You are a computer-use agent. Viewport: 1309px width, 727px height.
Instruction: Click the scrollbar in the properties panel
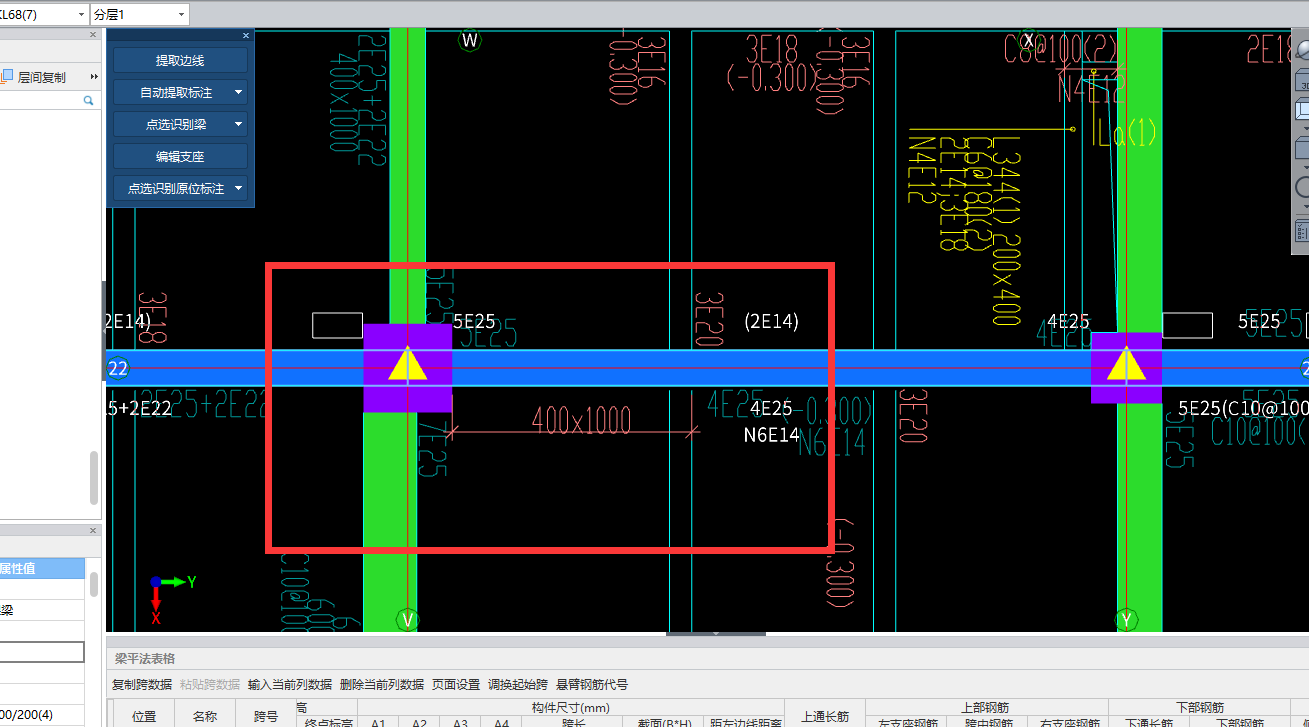click(x=94, y=583)
